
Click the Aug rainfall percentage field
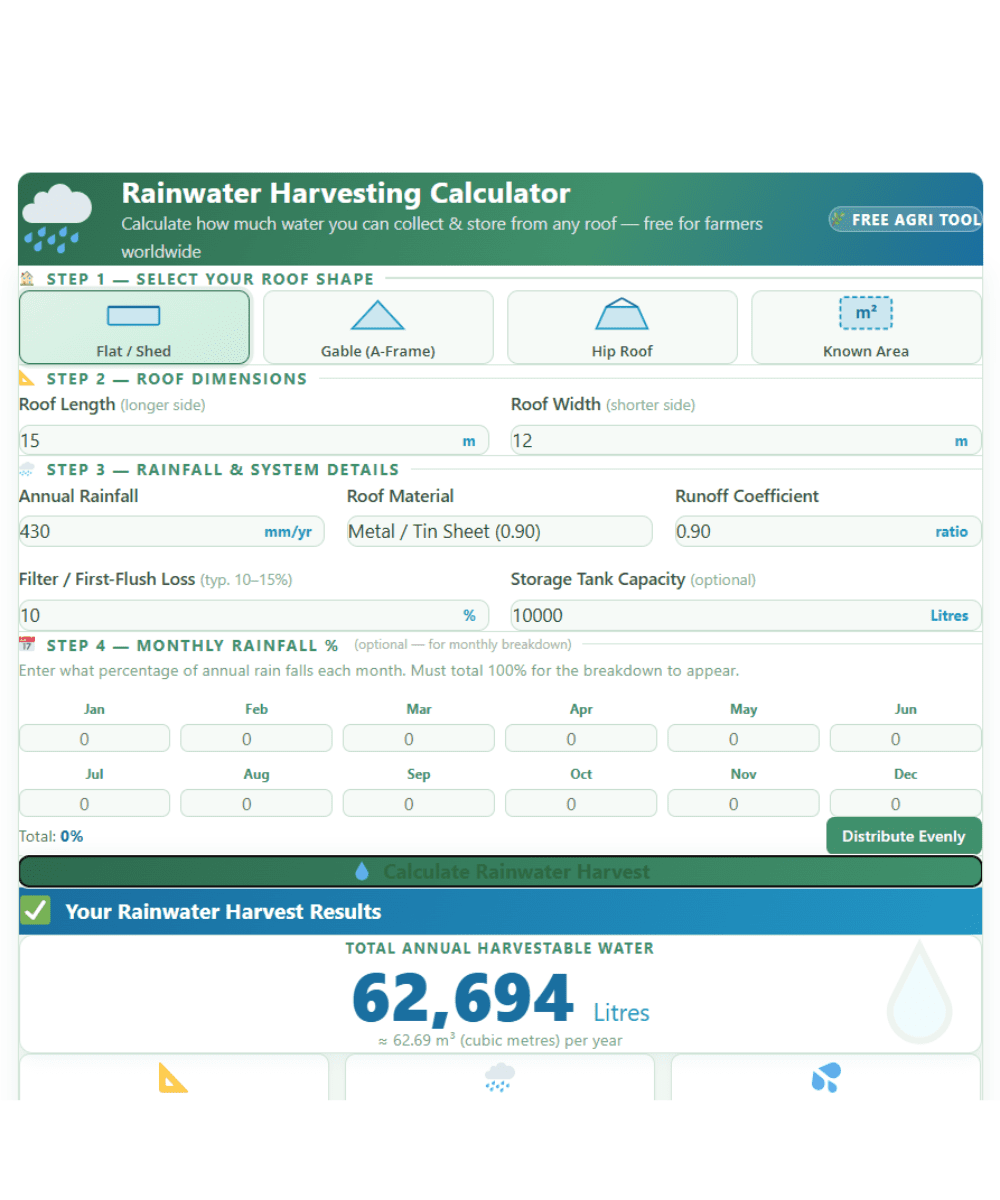(256, 804)
